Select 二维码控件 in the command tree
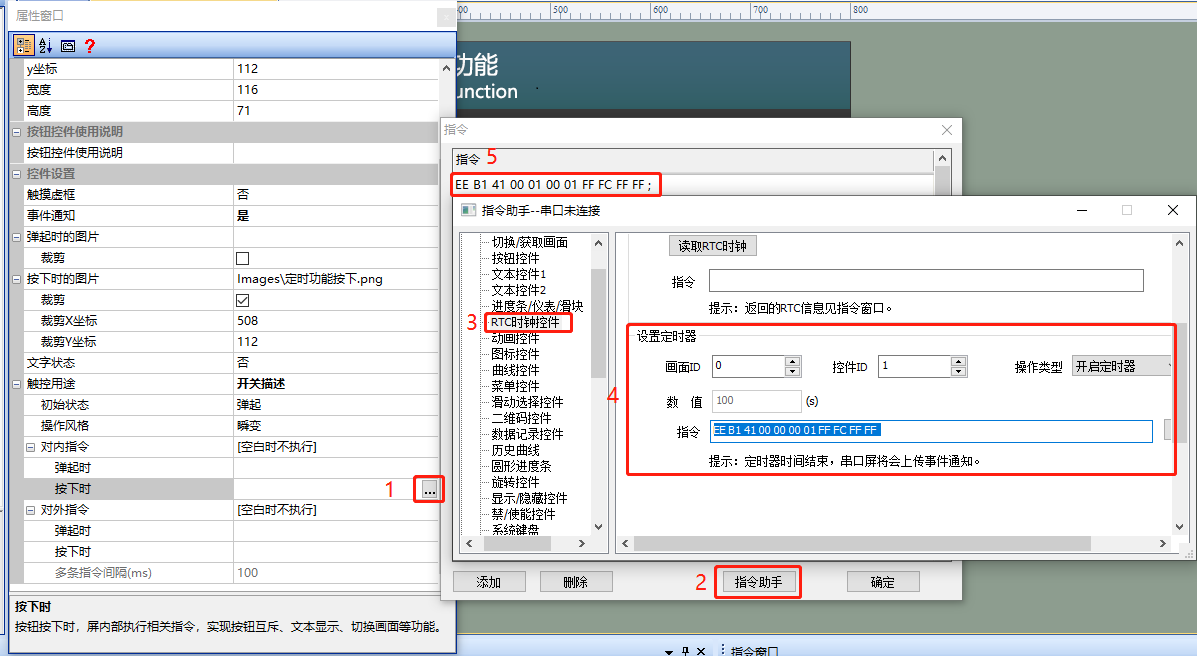Viewport: 1197px width, 656px height. [521, 418]
